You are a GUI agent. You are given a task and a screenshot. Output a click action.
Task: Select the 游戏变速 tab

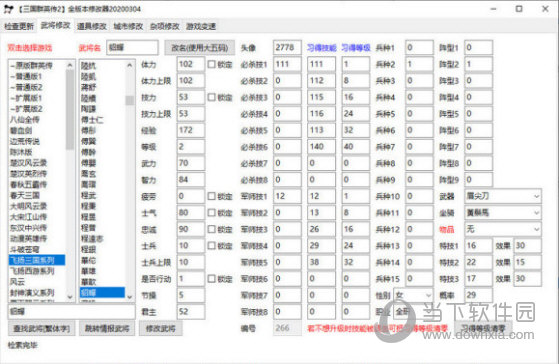coord(201,26)
